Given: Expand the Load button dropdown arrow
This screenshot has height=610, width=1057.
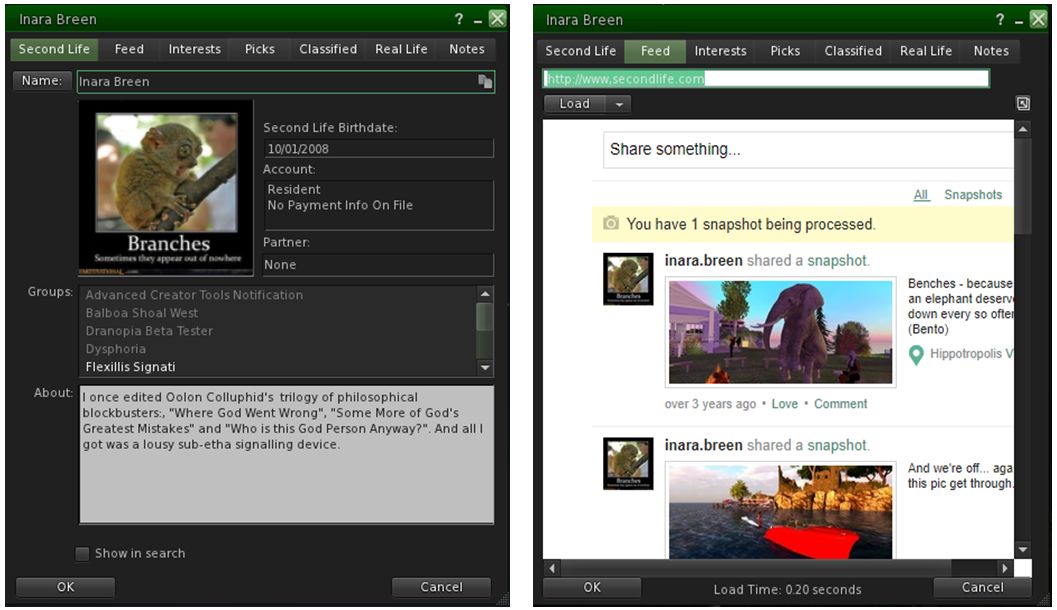Looking at the screenshot, I should 619,104.
